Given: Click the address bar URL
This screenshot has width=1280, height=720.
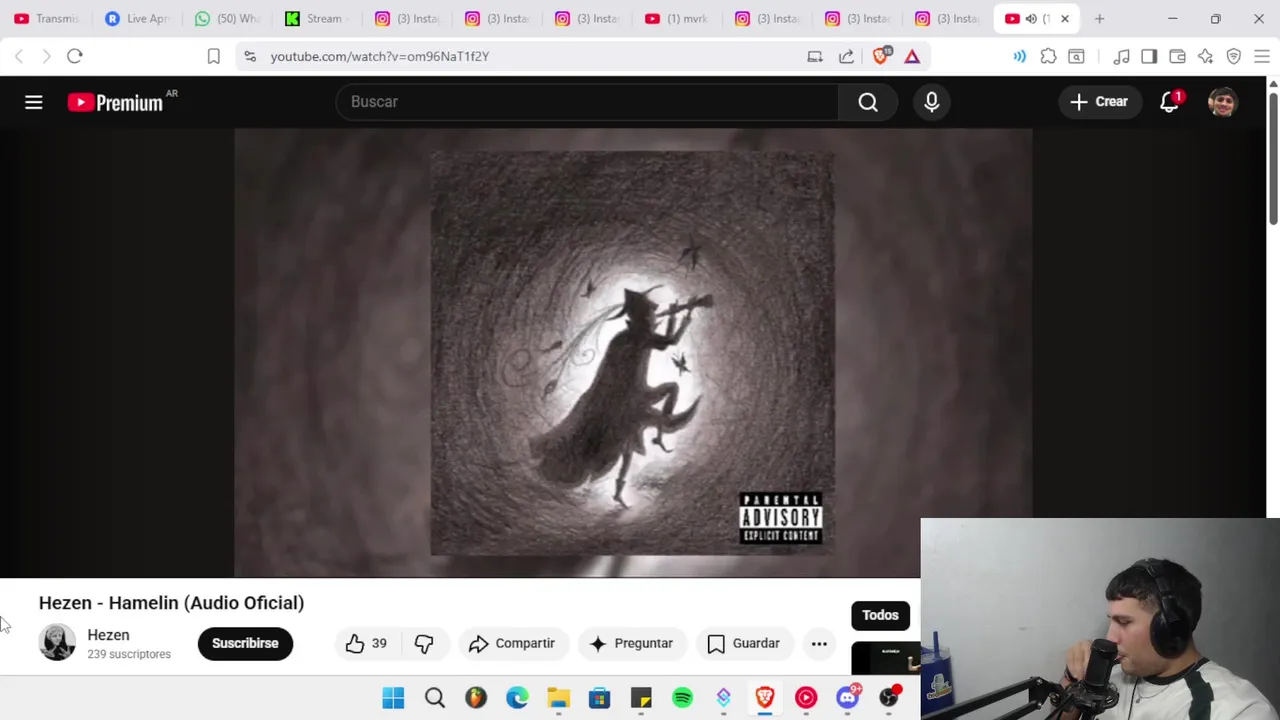Looking at the screenshot, I should (x=380, y=56).
